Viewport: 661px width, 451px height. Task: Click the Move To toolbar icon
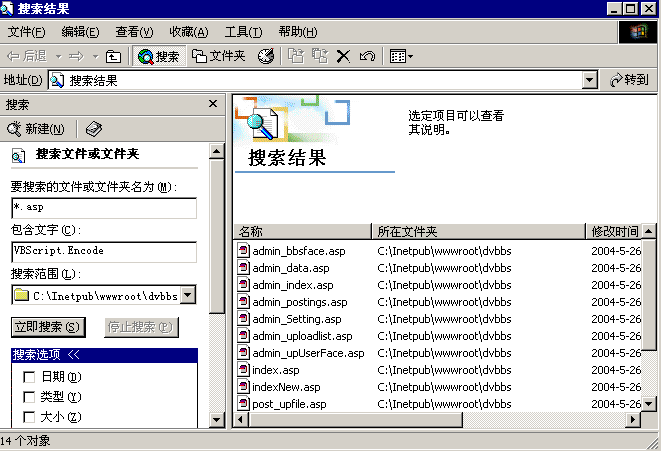click(x=296, y=56)
